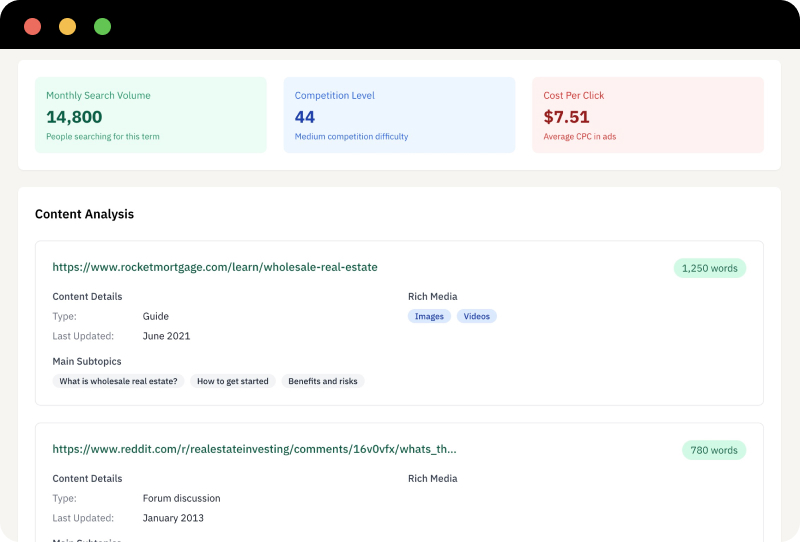Viewport: 800px width, 542px height.
Task: Select the 'Benefits and risks' subtopic chip
Action: point(323,381)
